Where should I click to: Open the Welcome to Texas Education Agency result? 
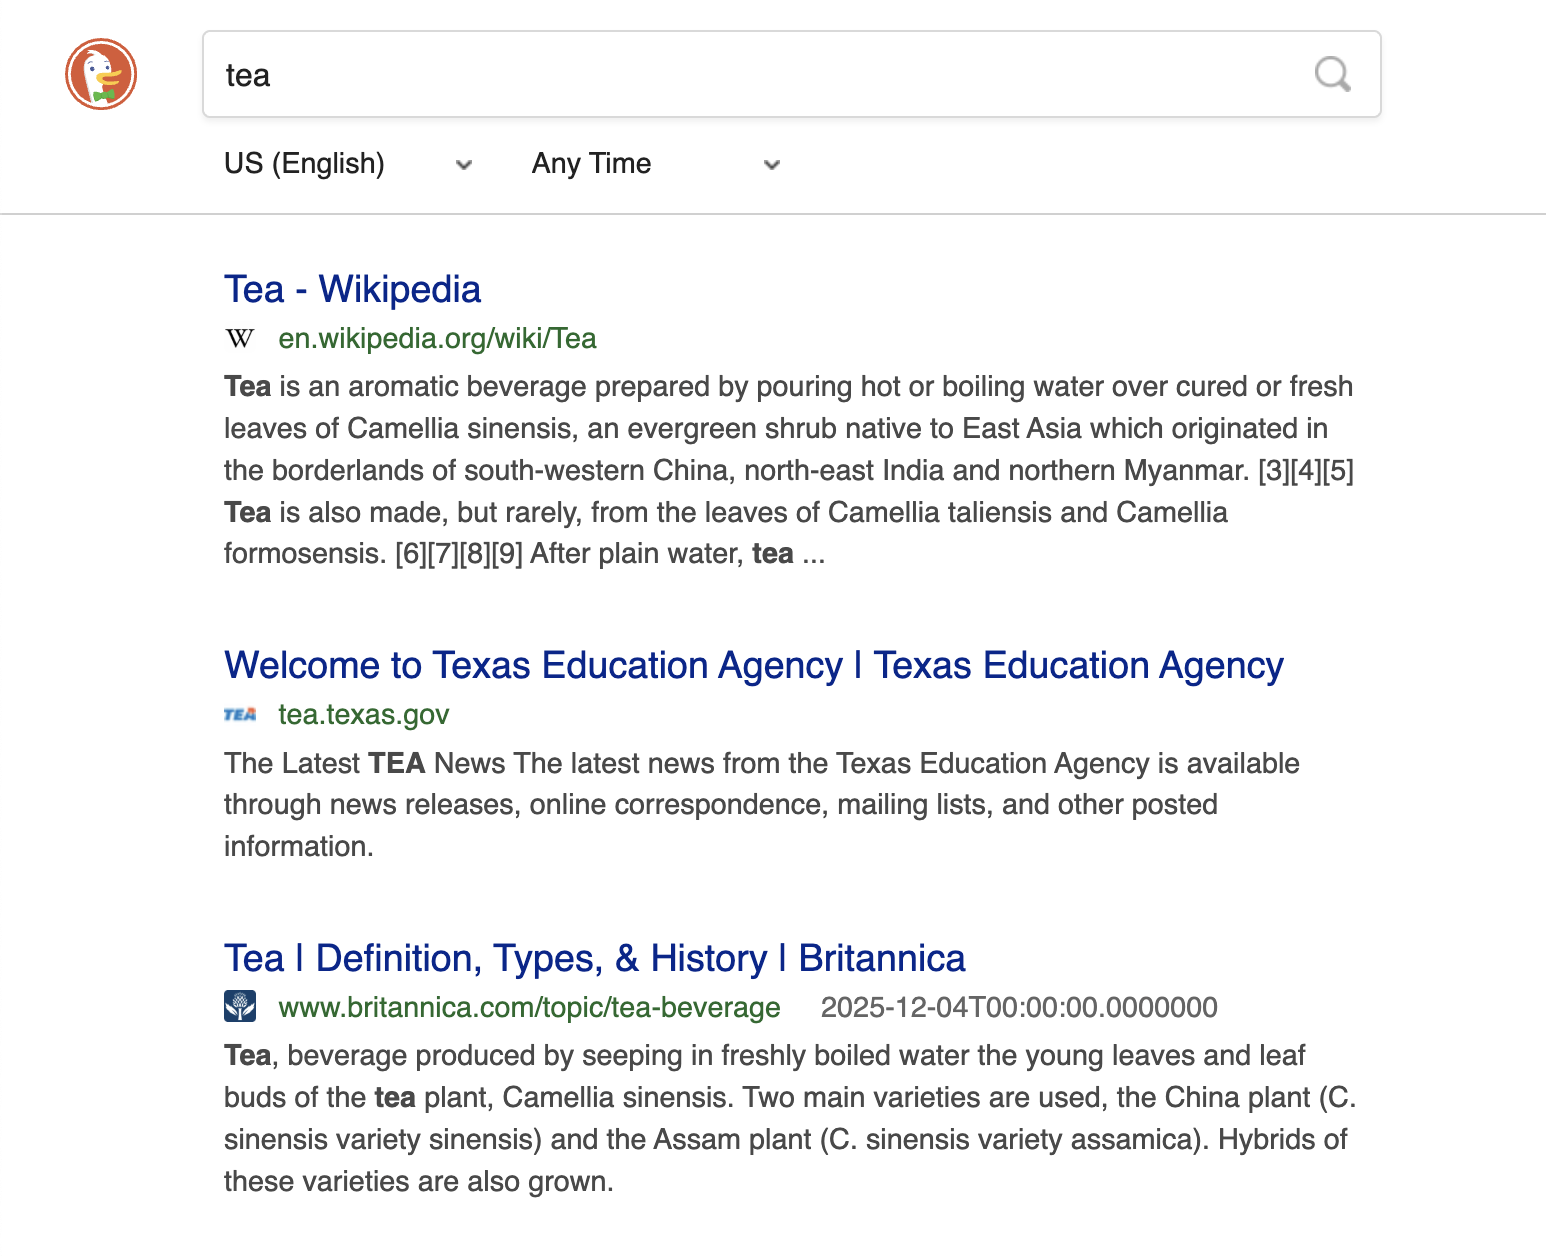tap(753, 666)
